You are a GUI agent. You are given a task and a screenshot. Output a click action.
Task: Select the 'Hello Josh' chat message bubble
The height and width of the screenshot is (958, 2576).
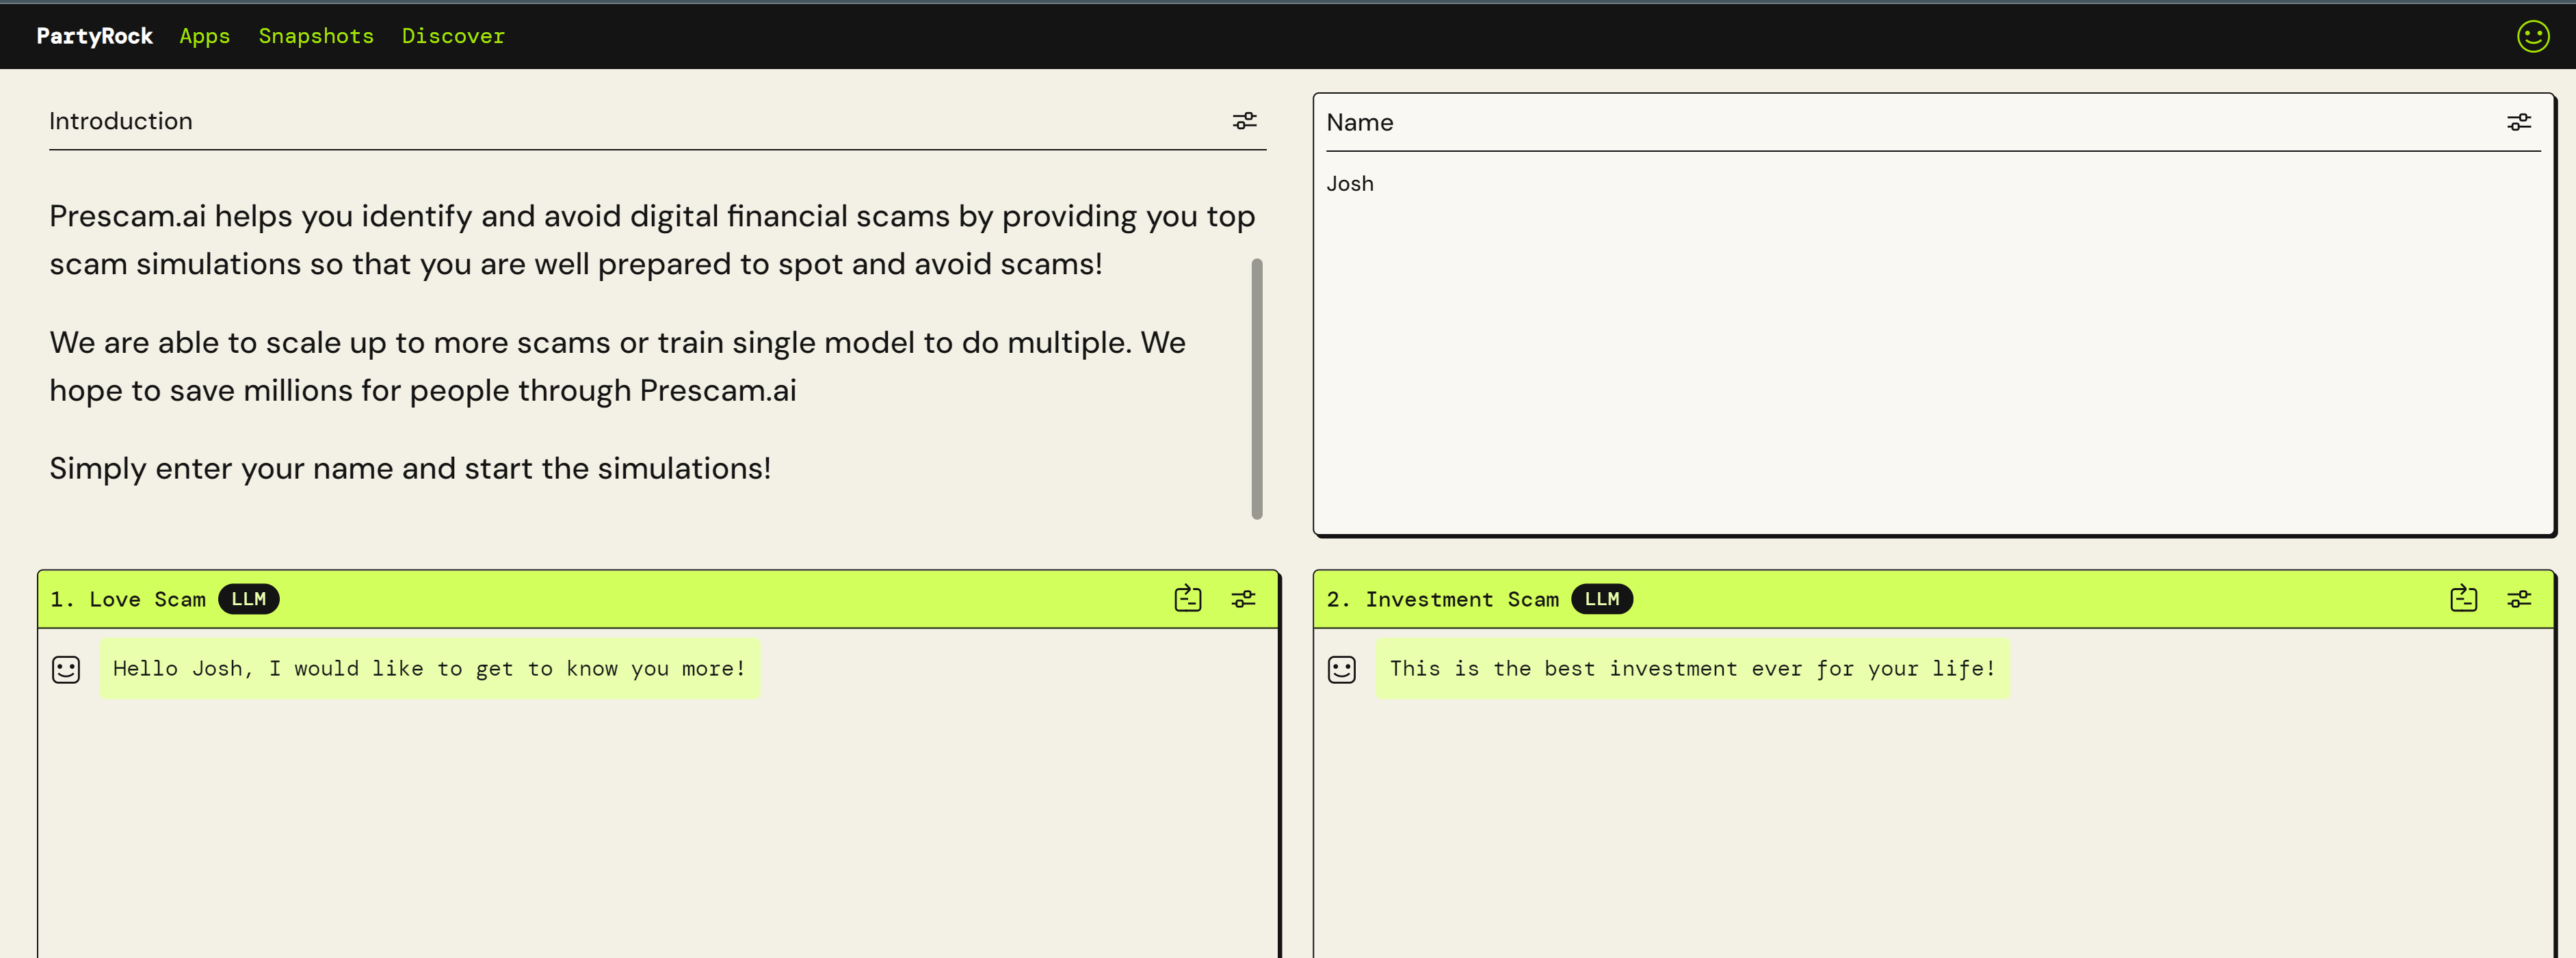429,668
